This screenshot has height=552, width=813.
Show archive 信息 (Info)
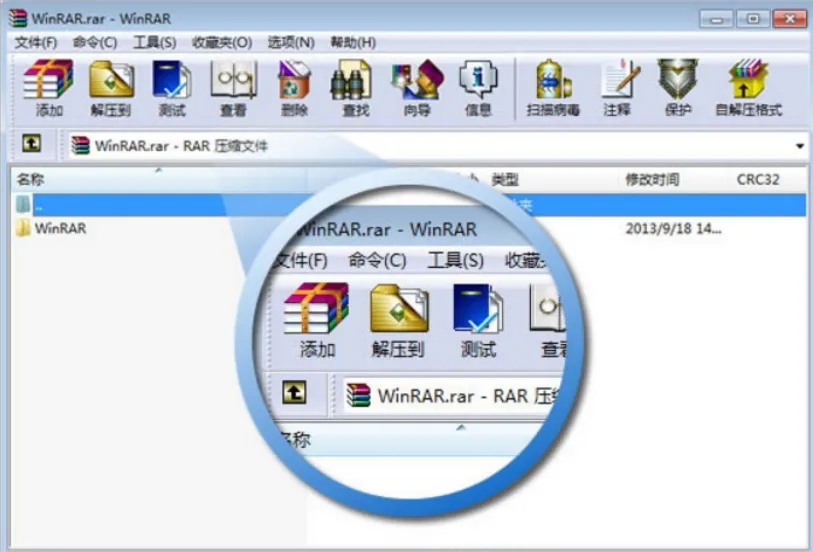[478, 87]
